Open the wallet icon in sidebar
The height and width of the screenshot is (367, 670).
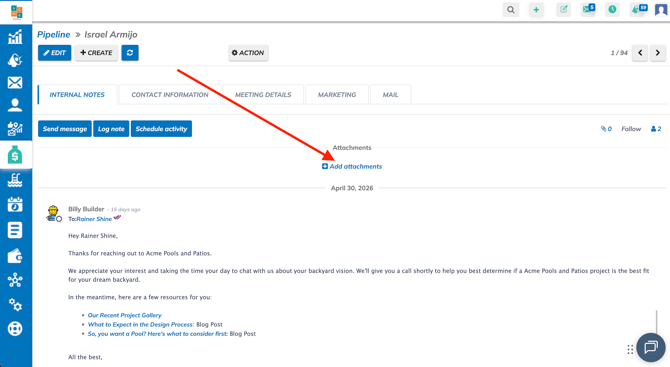15,256
